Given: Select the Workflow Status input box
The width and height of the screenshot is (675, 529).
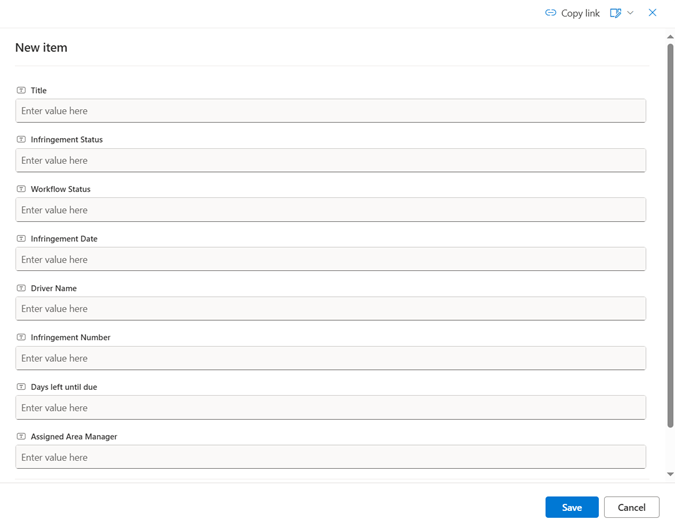Looking at the screenshot, I should tap(330, 210).
